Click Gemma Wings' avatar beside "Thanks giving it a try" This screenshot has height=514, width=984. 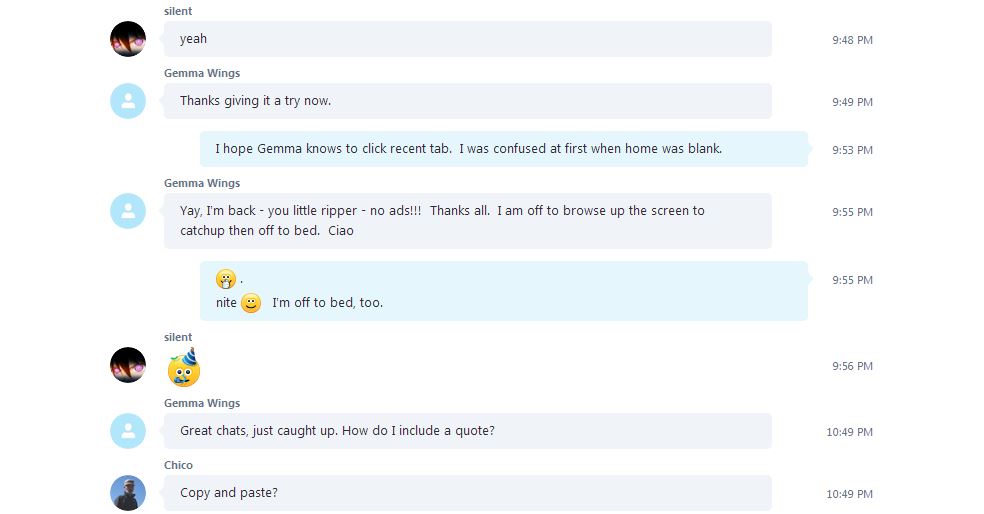point(128,101)
